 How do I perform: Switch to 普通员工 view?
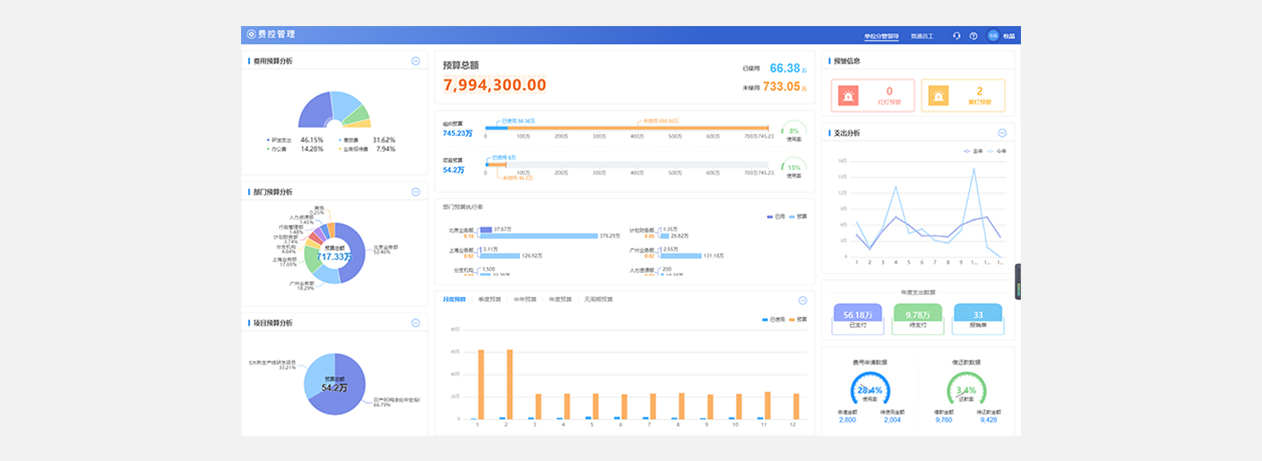[x=922, y=36]
